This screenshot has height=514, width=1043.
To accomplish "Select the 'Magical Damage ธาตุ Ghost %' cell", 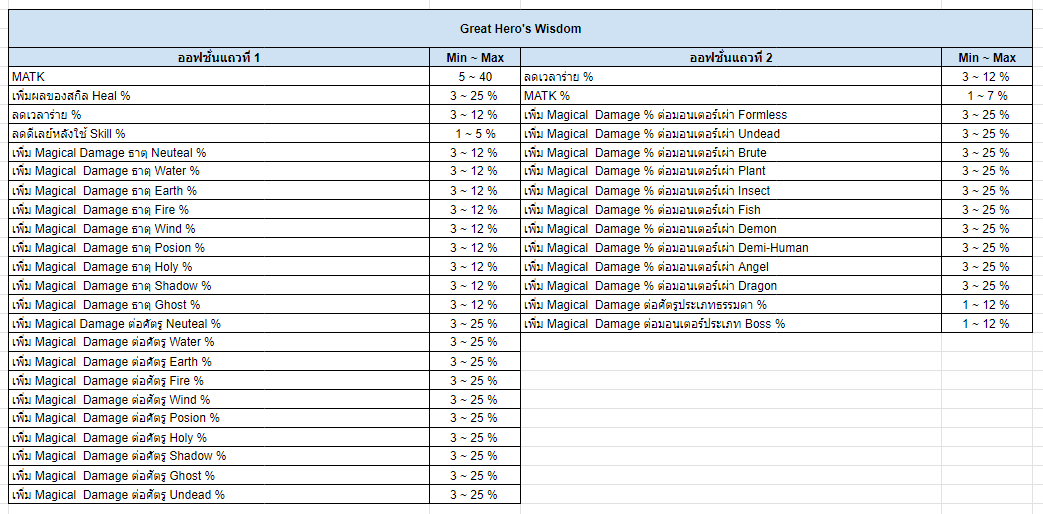I will coord(219,305).
